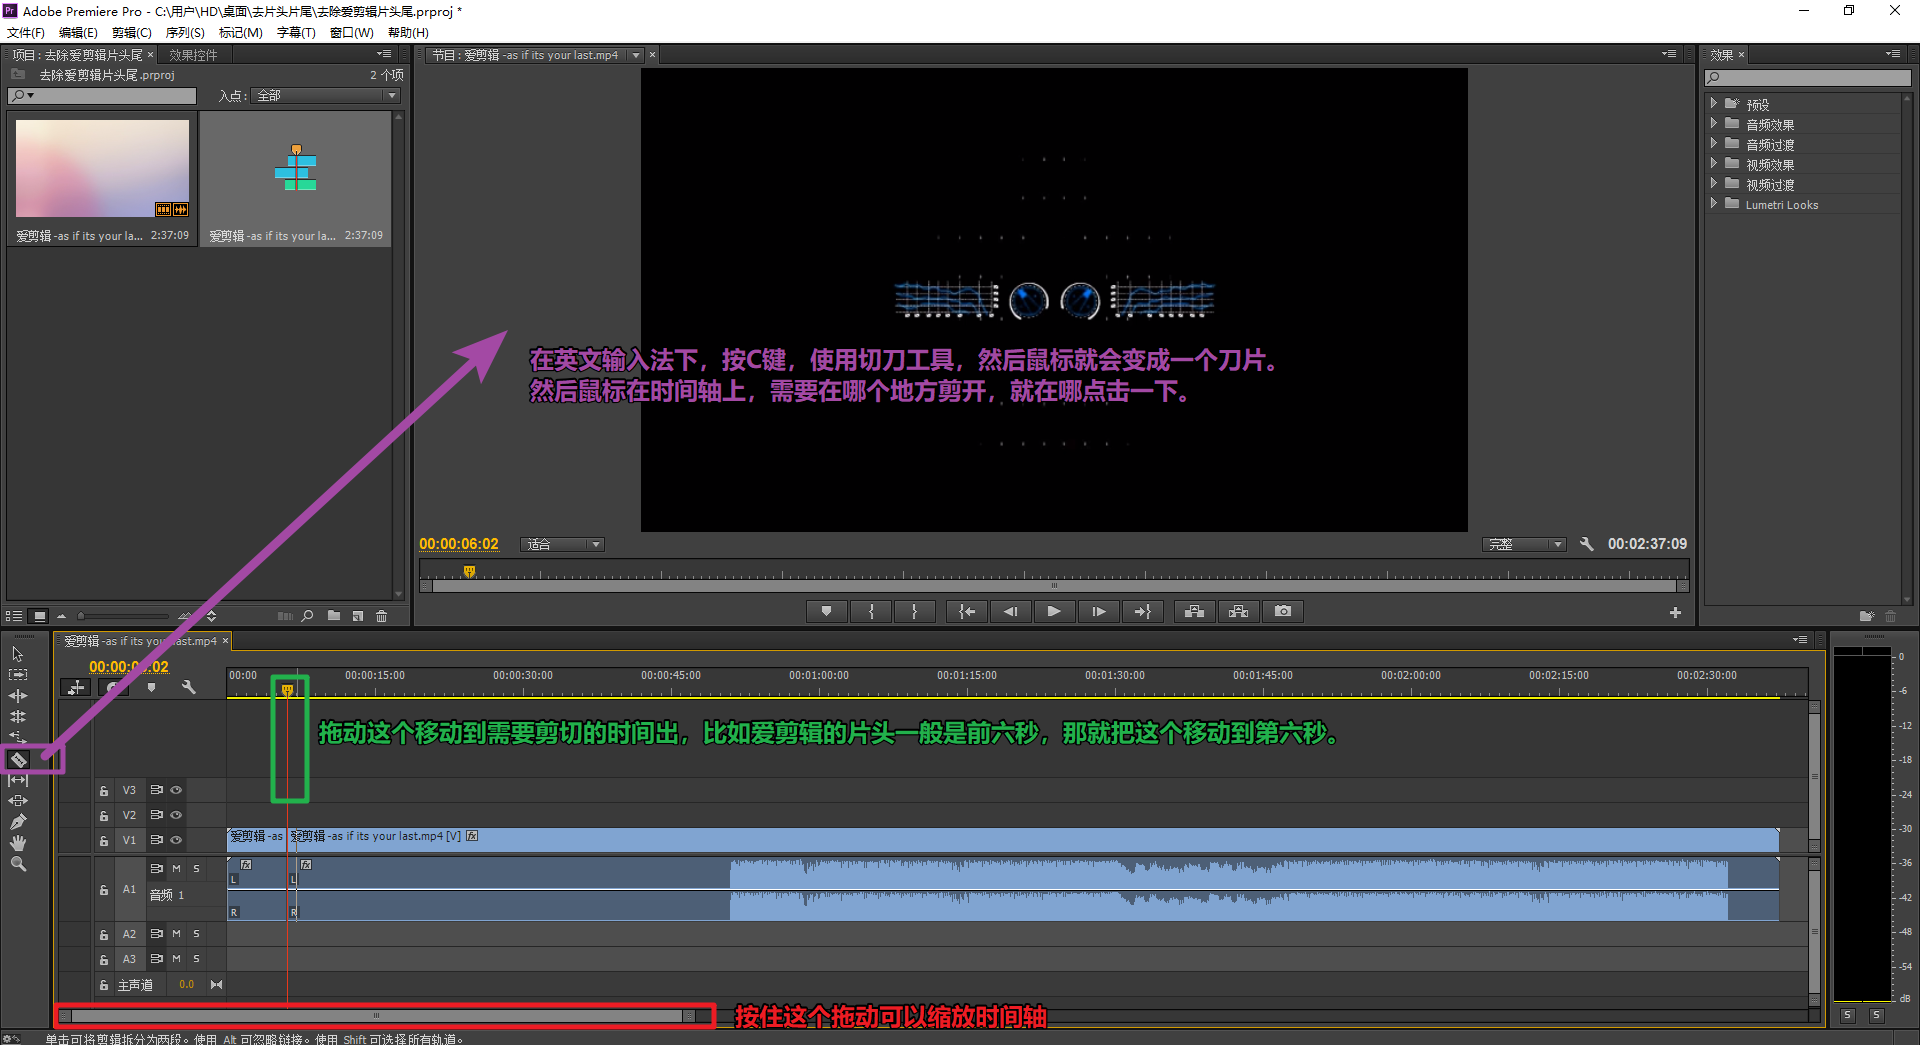Create a new bin in project panel
The height and width of the screenshot is (1045, 1920).
coord(333,616)
